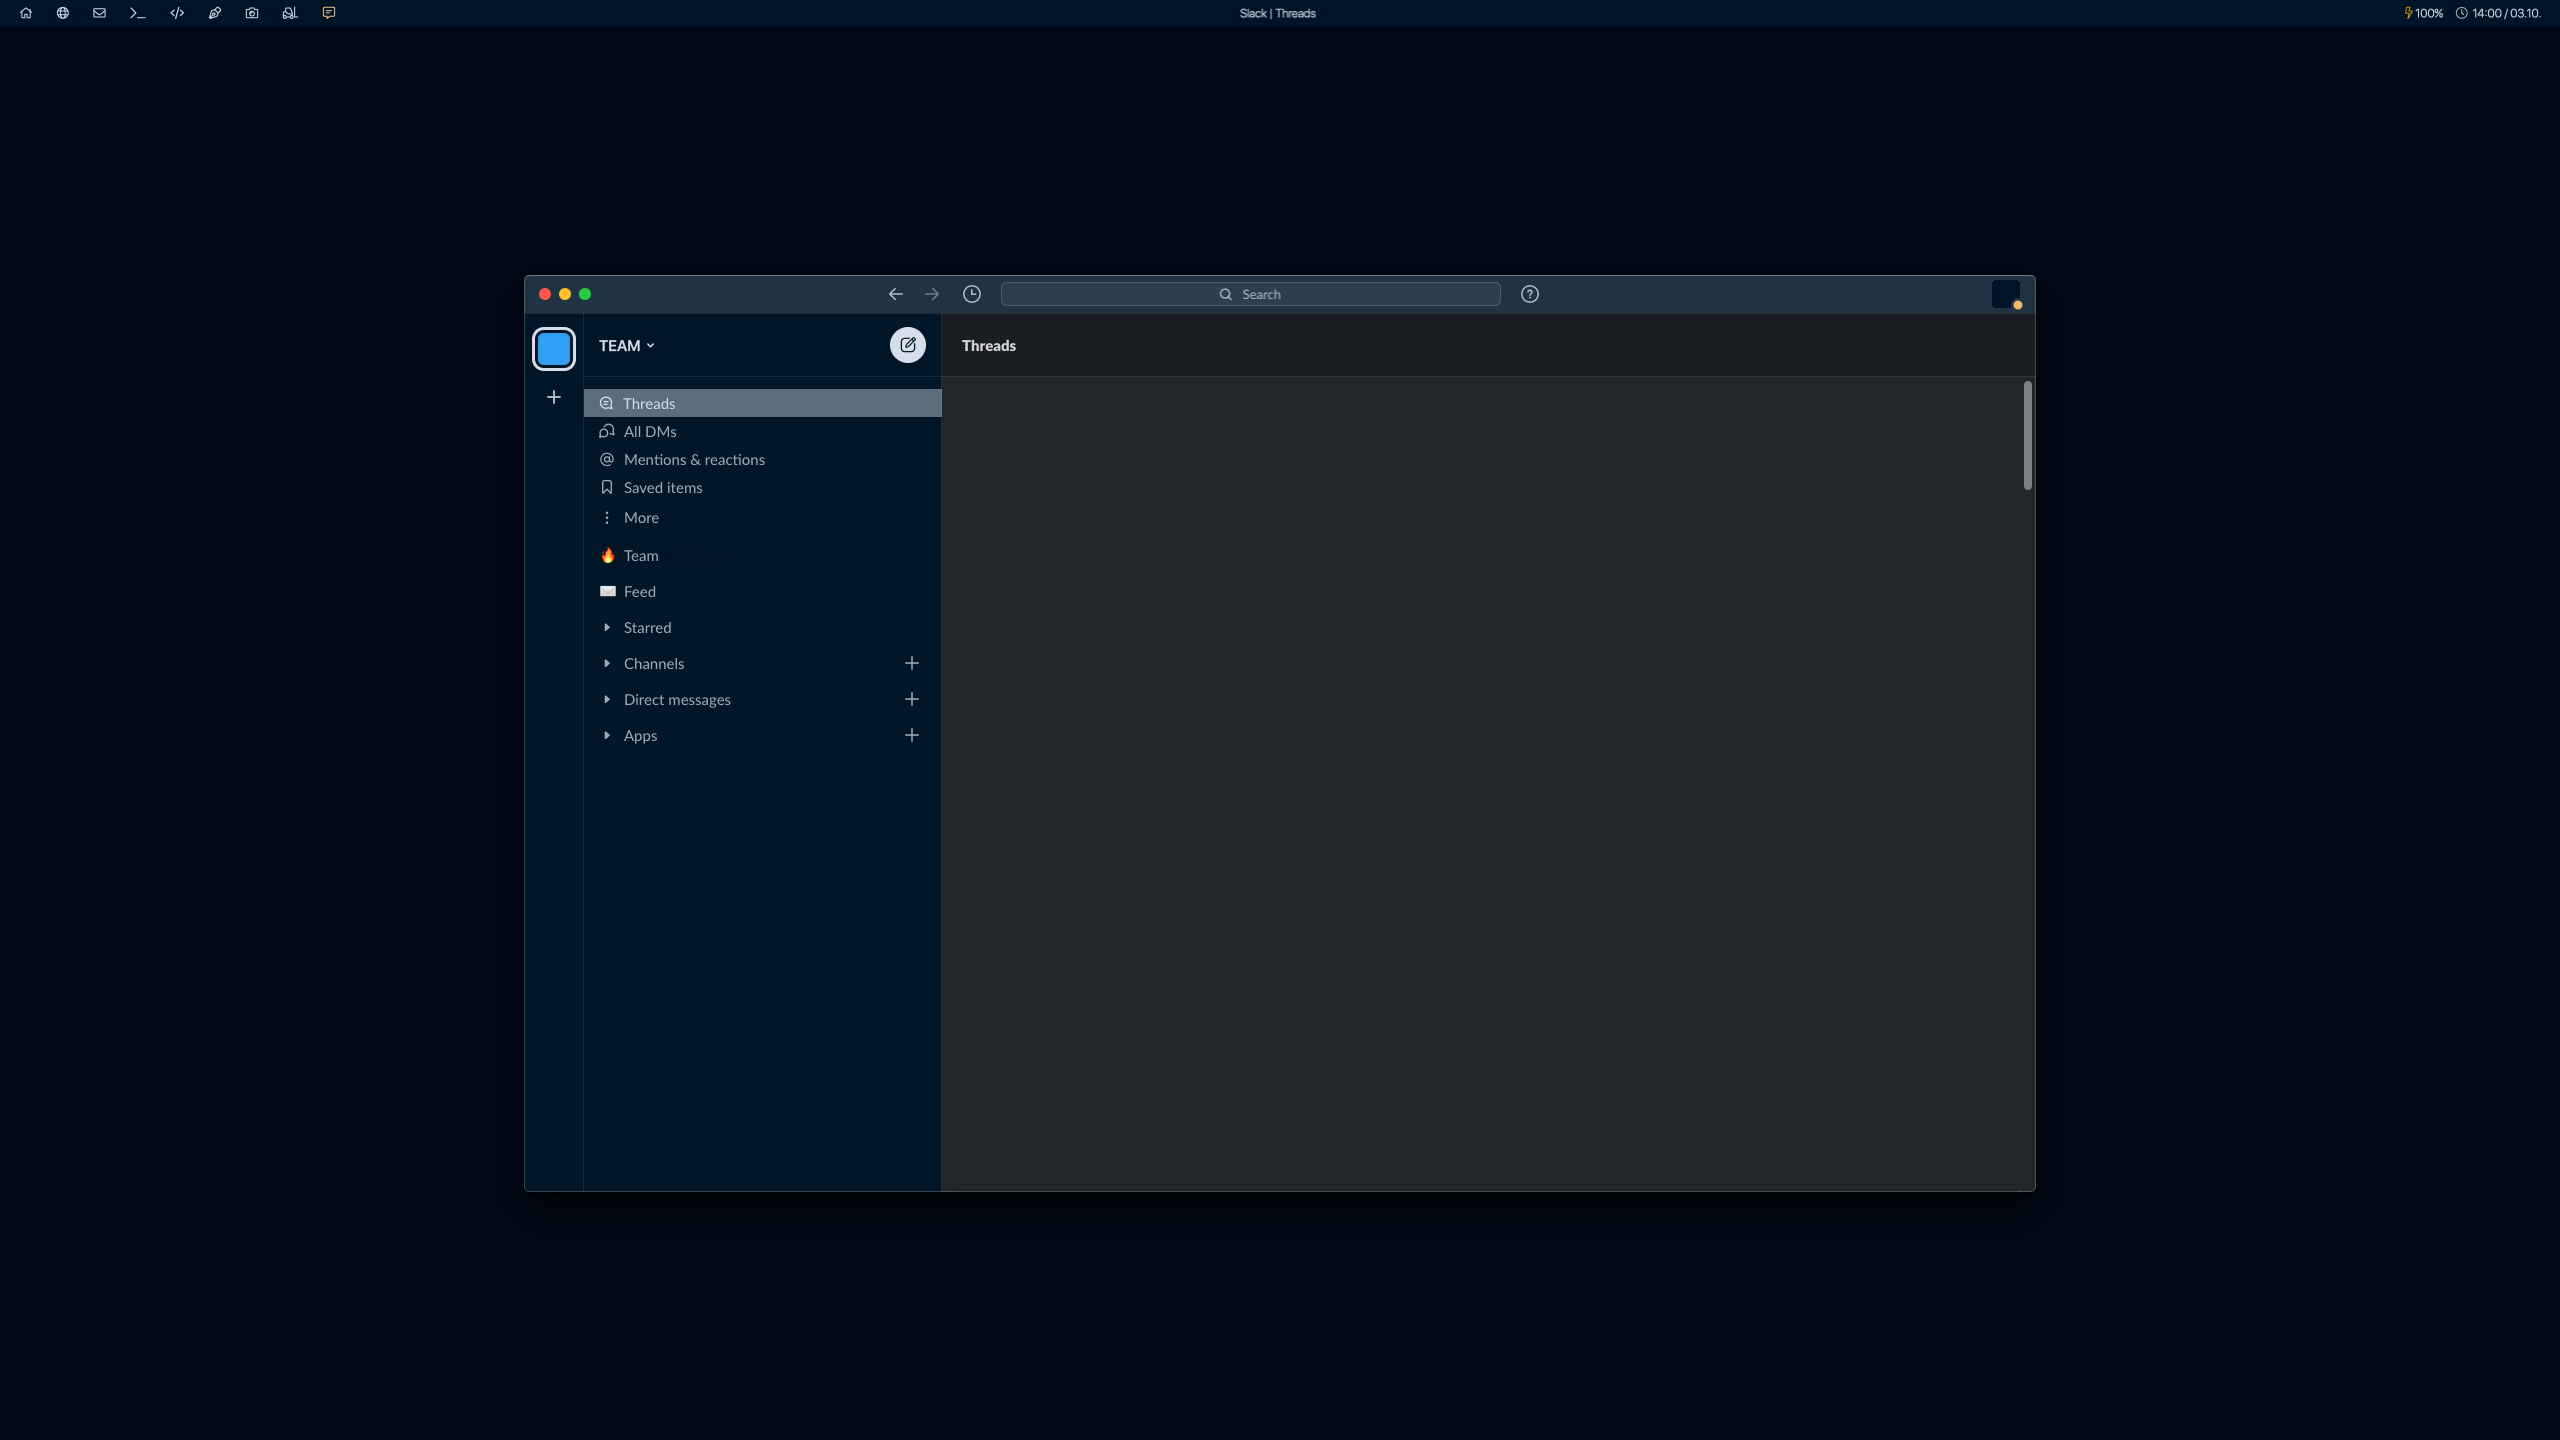Expand the Apps section
Screen dimensions: 2560x1440
607,736
